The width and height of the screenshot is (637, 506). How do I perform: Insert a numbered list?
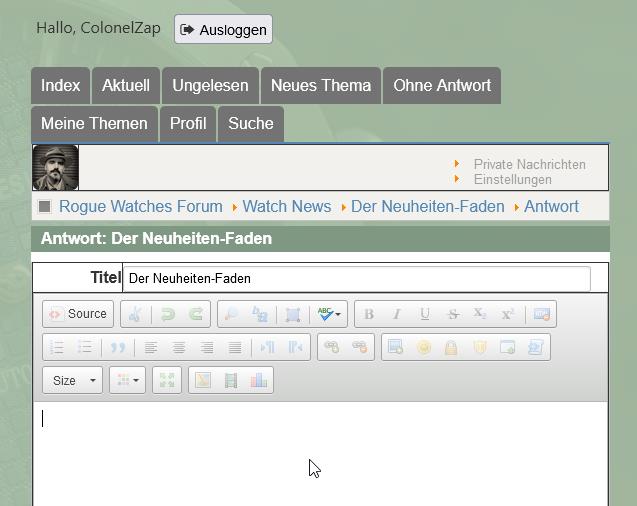[x=57, y=347]
